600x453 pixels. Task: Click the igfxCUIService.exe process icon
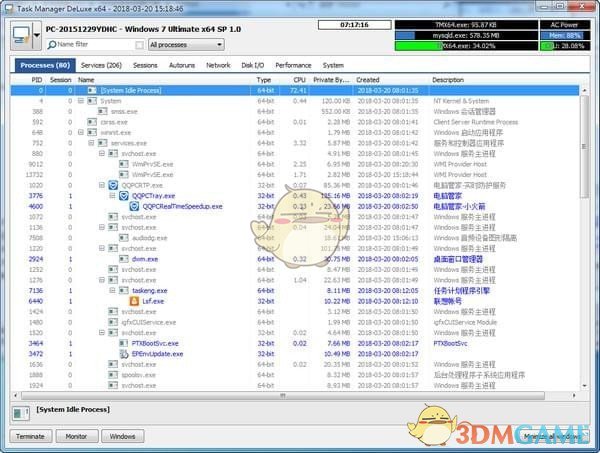point(113,322)
